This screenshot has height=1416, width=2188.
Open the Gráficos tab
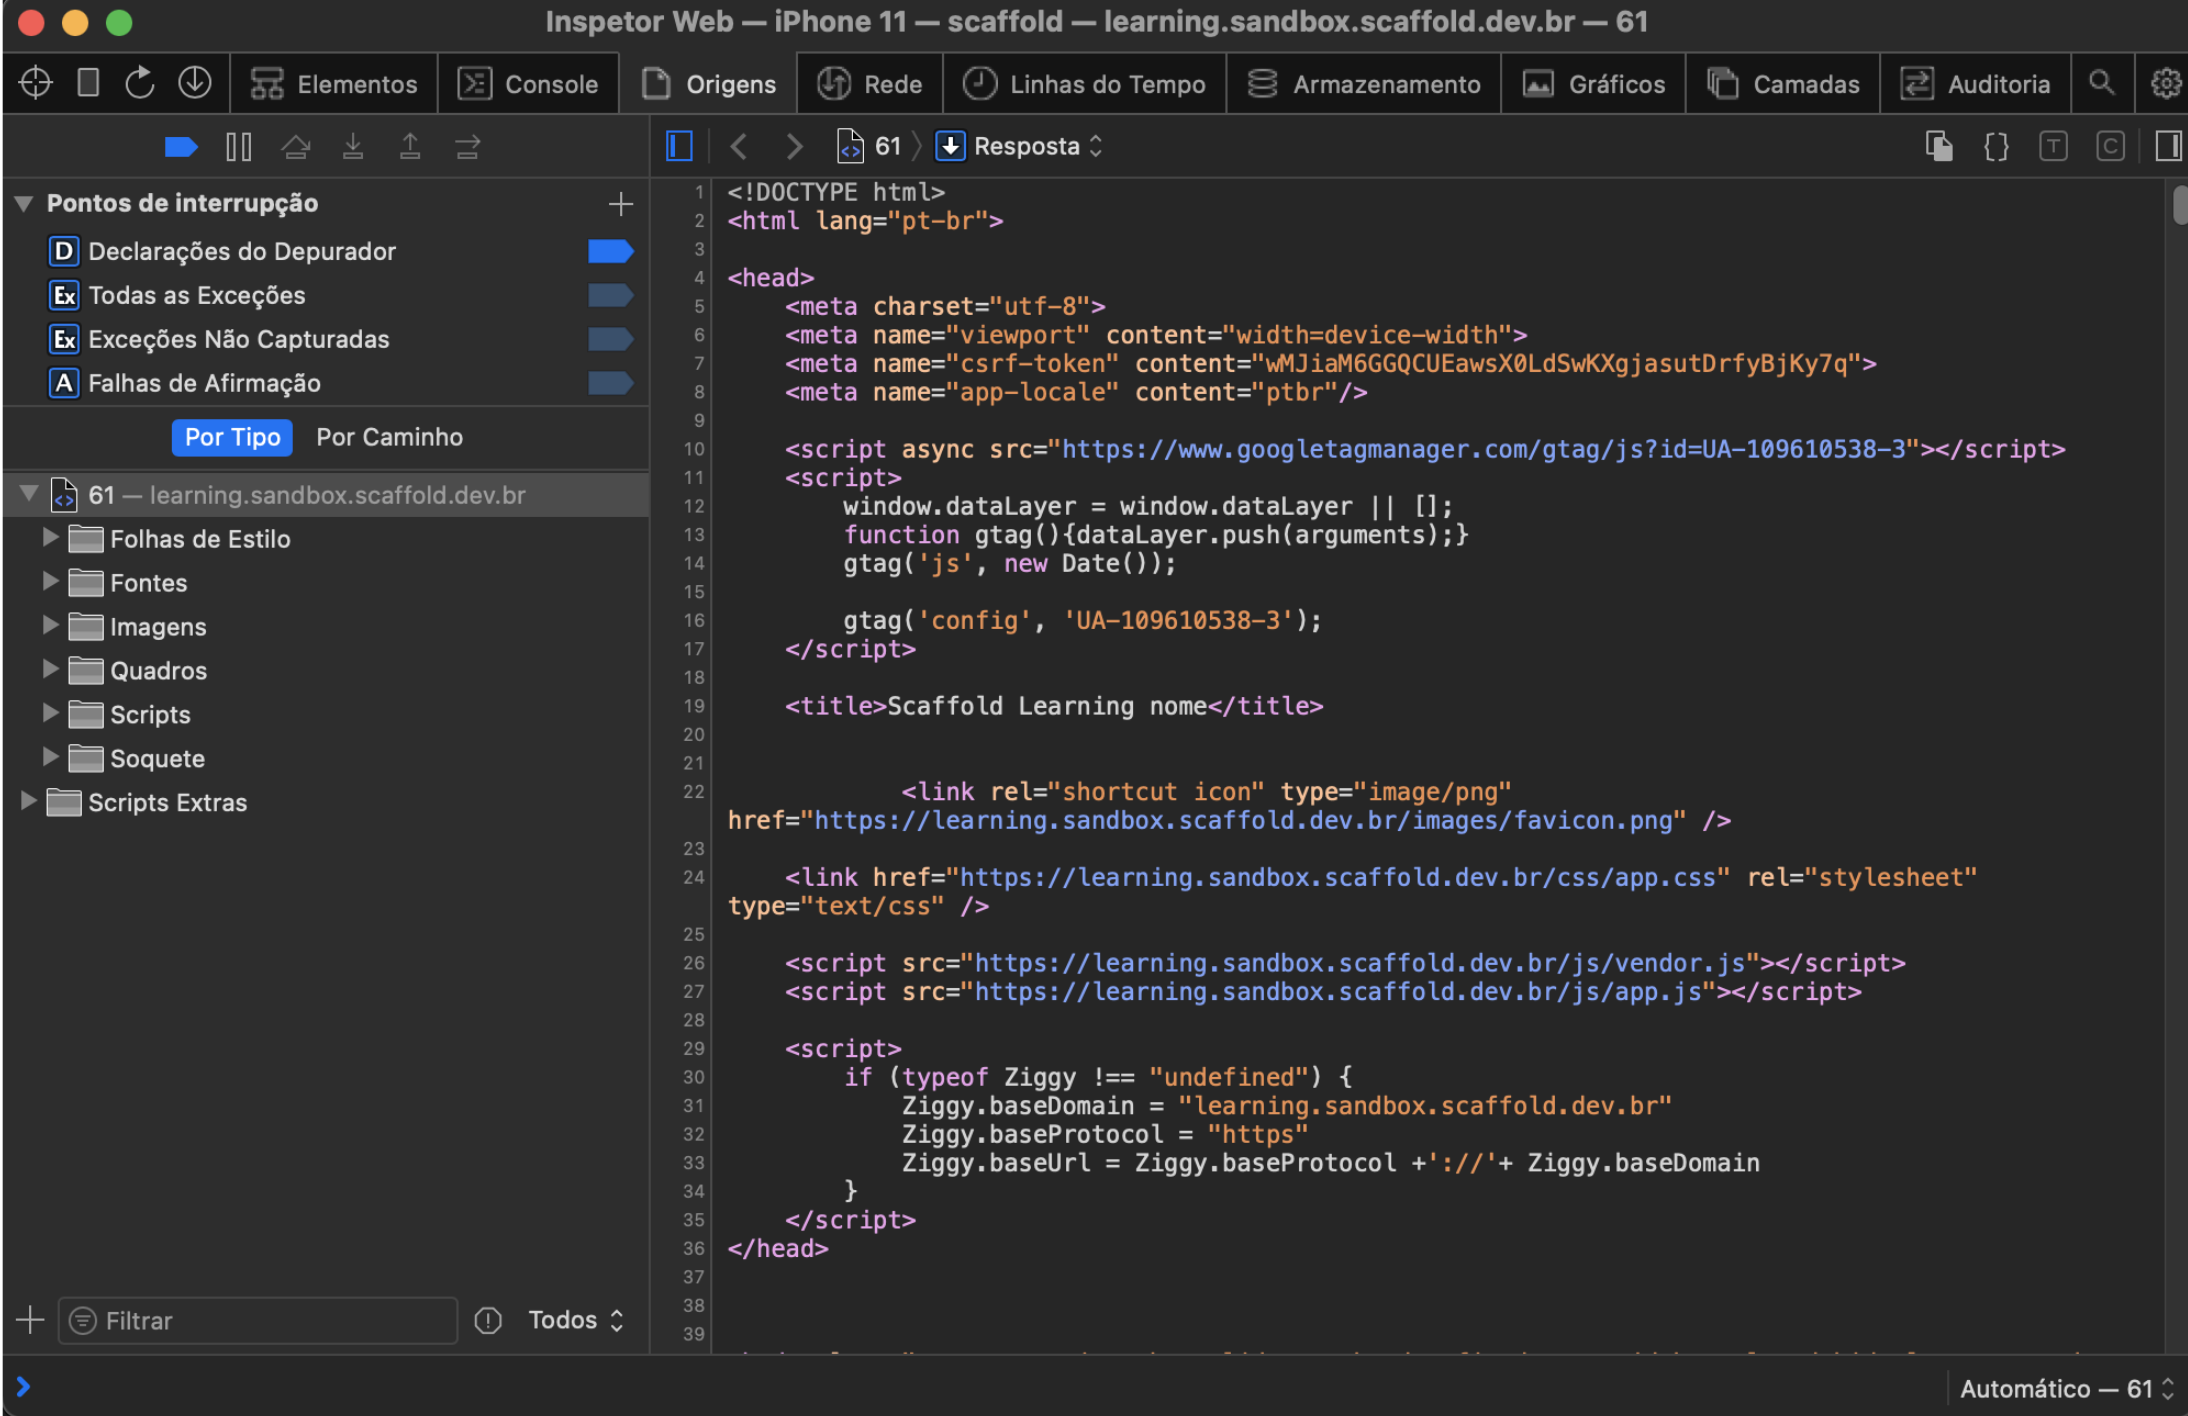point(1594,84)
